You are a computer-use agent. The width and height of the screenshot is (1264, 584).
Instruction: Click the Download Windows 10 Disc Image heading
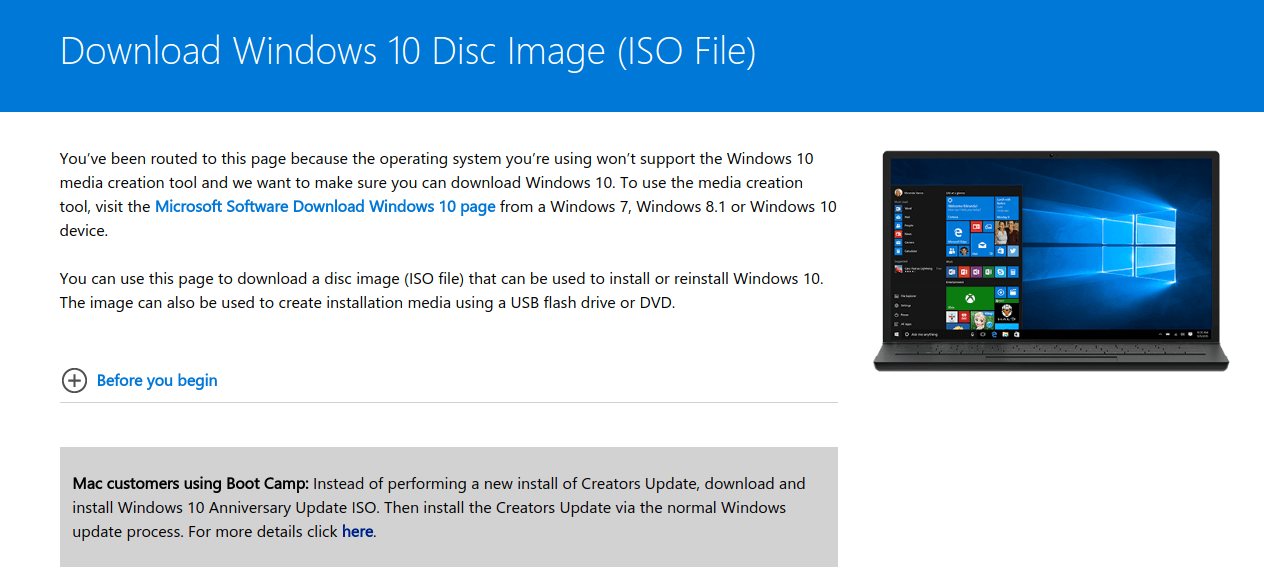[408, 52]
